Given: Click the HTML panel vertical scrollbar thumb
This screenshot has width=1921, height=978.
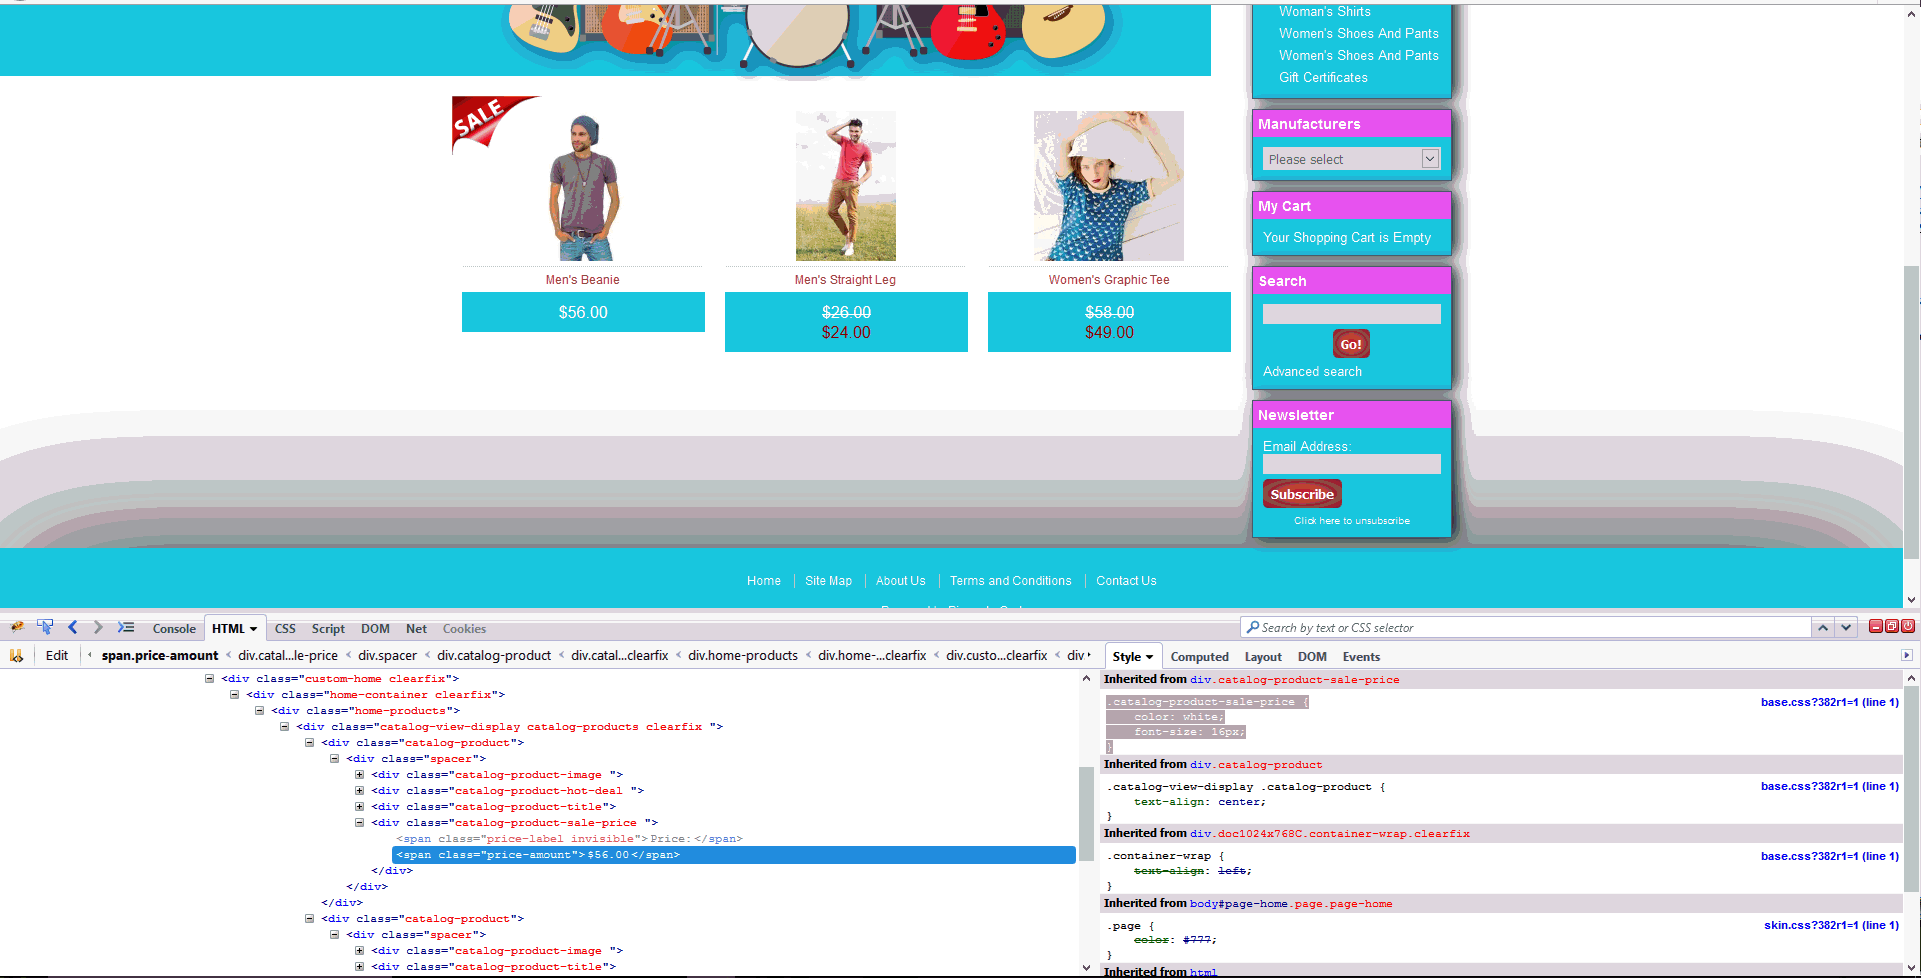Looking at the screenshot, I should click(x=1086, y=812).
